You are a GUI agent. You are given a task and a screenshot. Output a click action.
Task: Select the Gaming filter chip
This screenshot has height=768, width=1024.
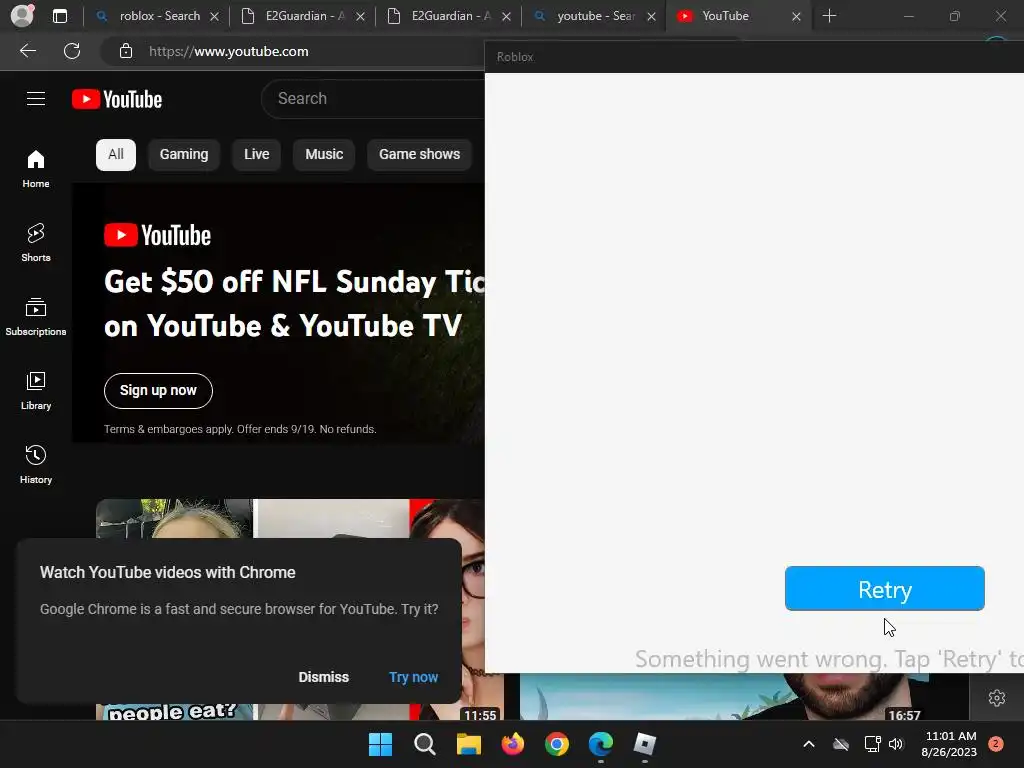coord(184,155)
